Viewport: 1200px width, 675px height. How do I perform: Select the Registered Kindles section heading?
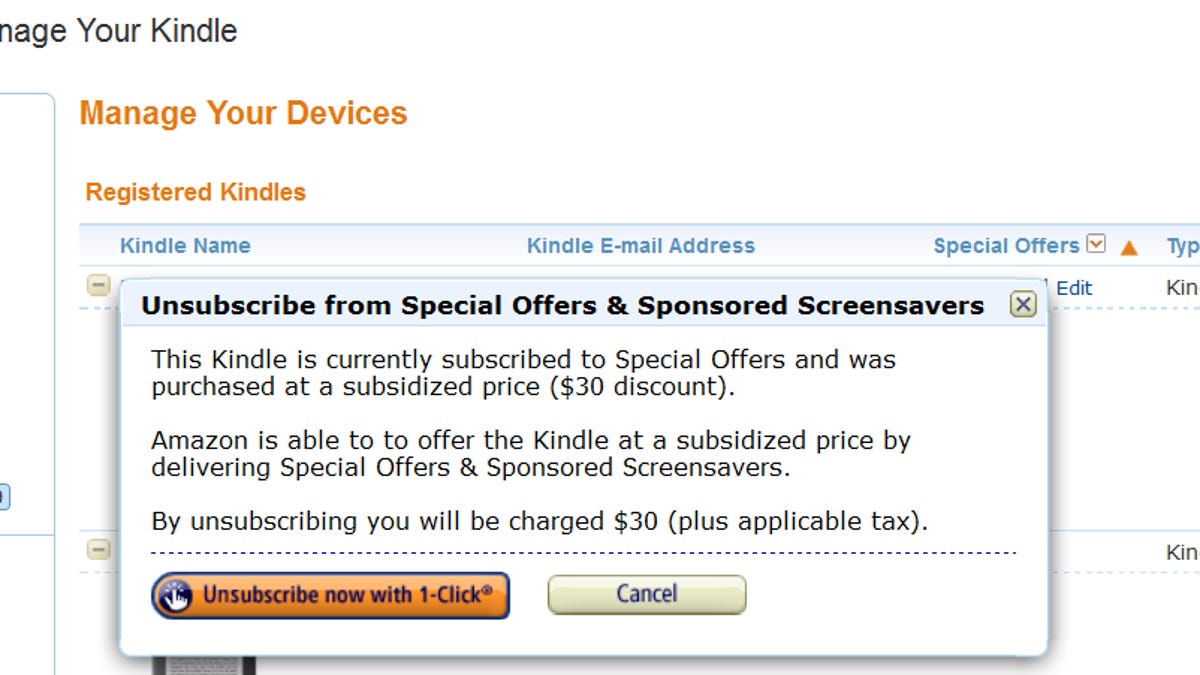(x=195, y=192)
